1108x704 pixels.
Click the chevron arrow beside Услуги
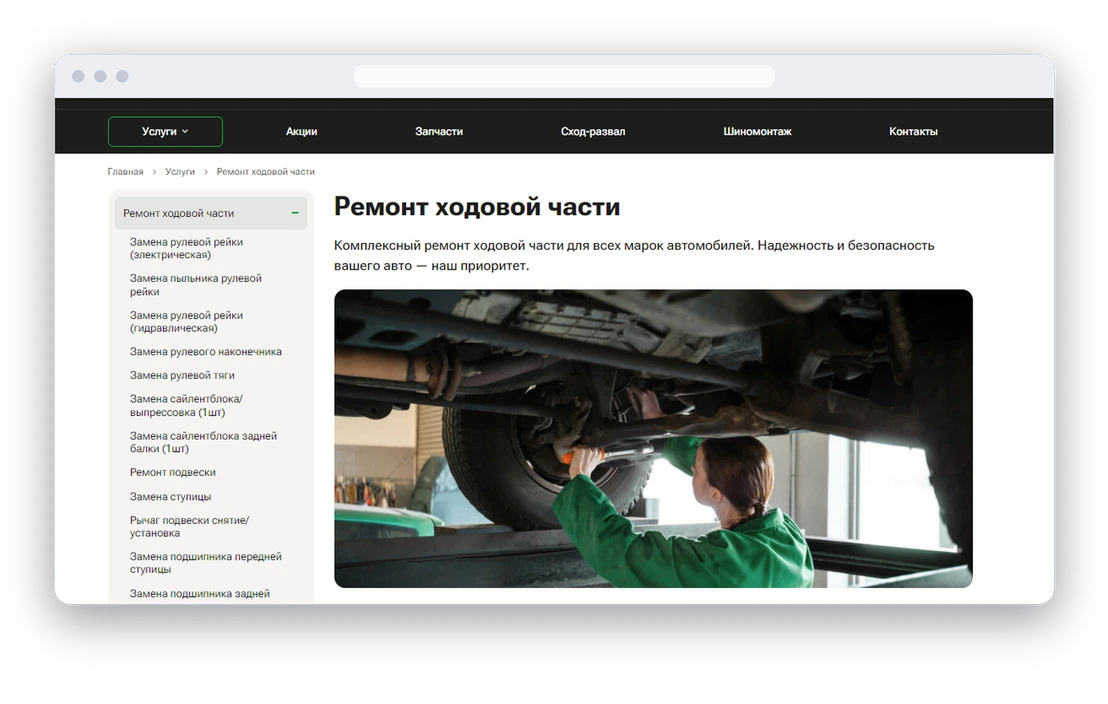coord(185,131)
